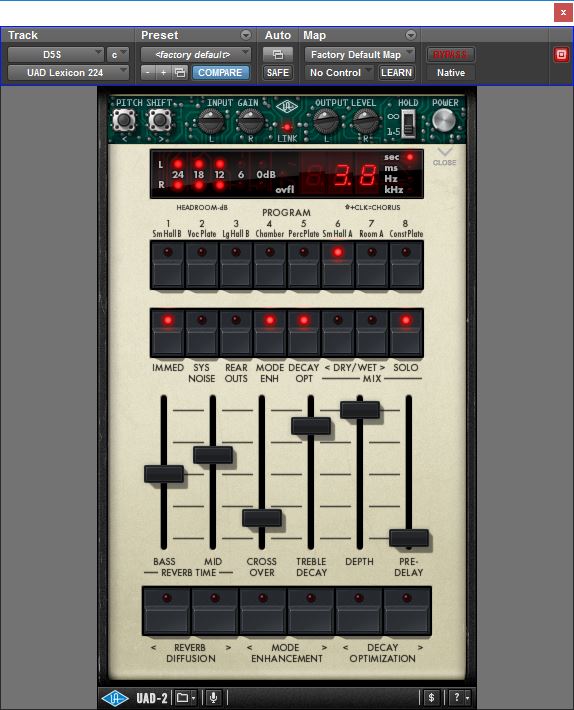Collapse the panel with CLOSE chevron
The width and height of the screenshot is (574, 710).
pos(444,157)
